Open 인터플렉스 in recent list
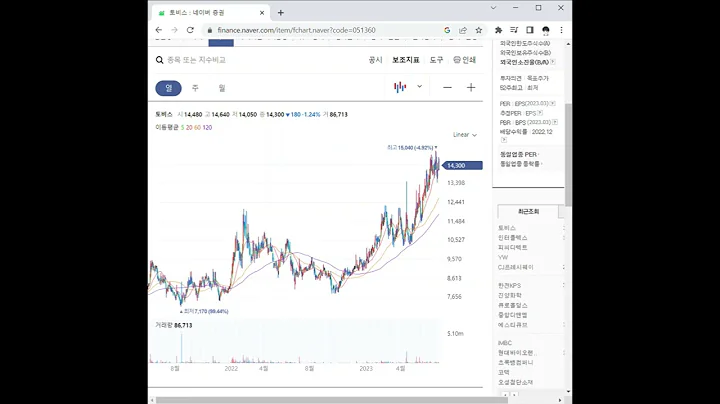 (x=513, y=238)
